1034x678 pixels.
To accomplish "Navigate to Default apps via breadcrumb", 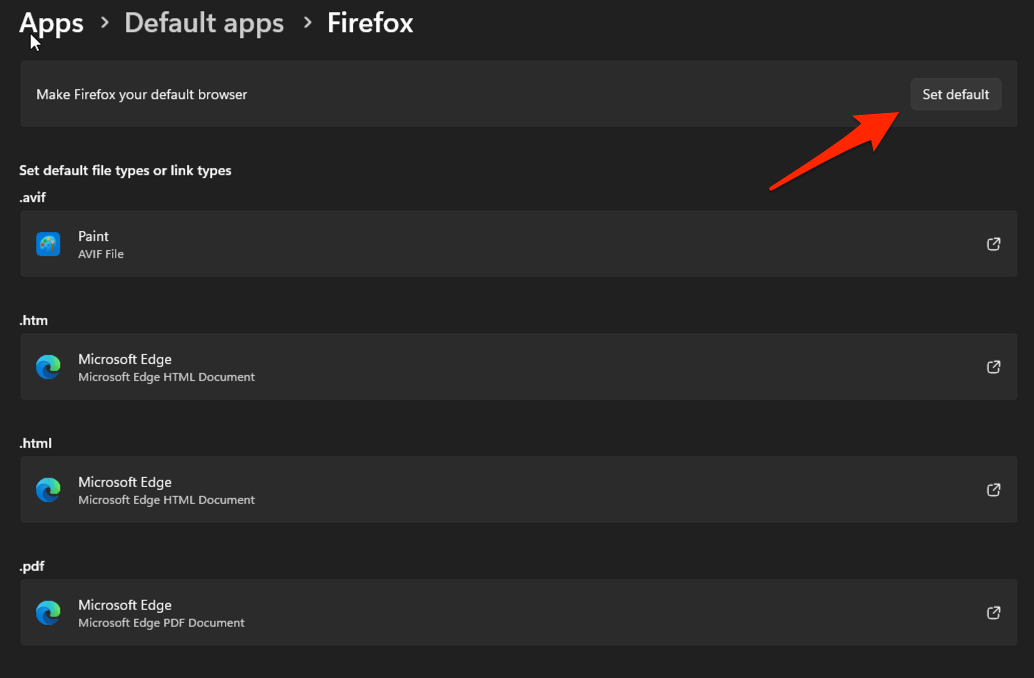I will click(x=204, y=22).
